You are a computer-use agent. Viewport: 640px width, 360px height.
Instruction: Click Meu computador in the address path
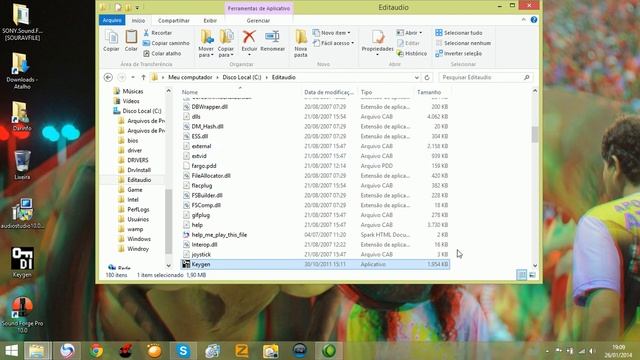190,77
